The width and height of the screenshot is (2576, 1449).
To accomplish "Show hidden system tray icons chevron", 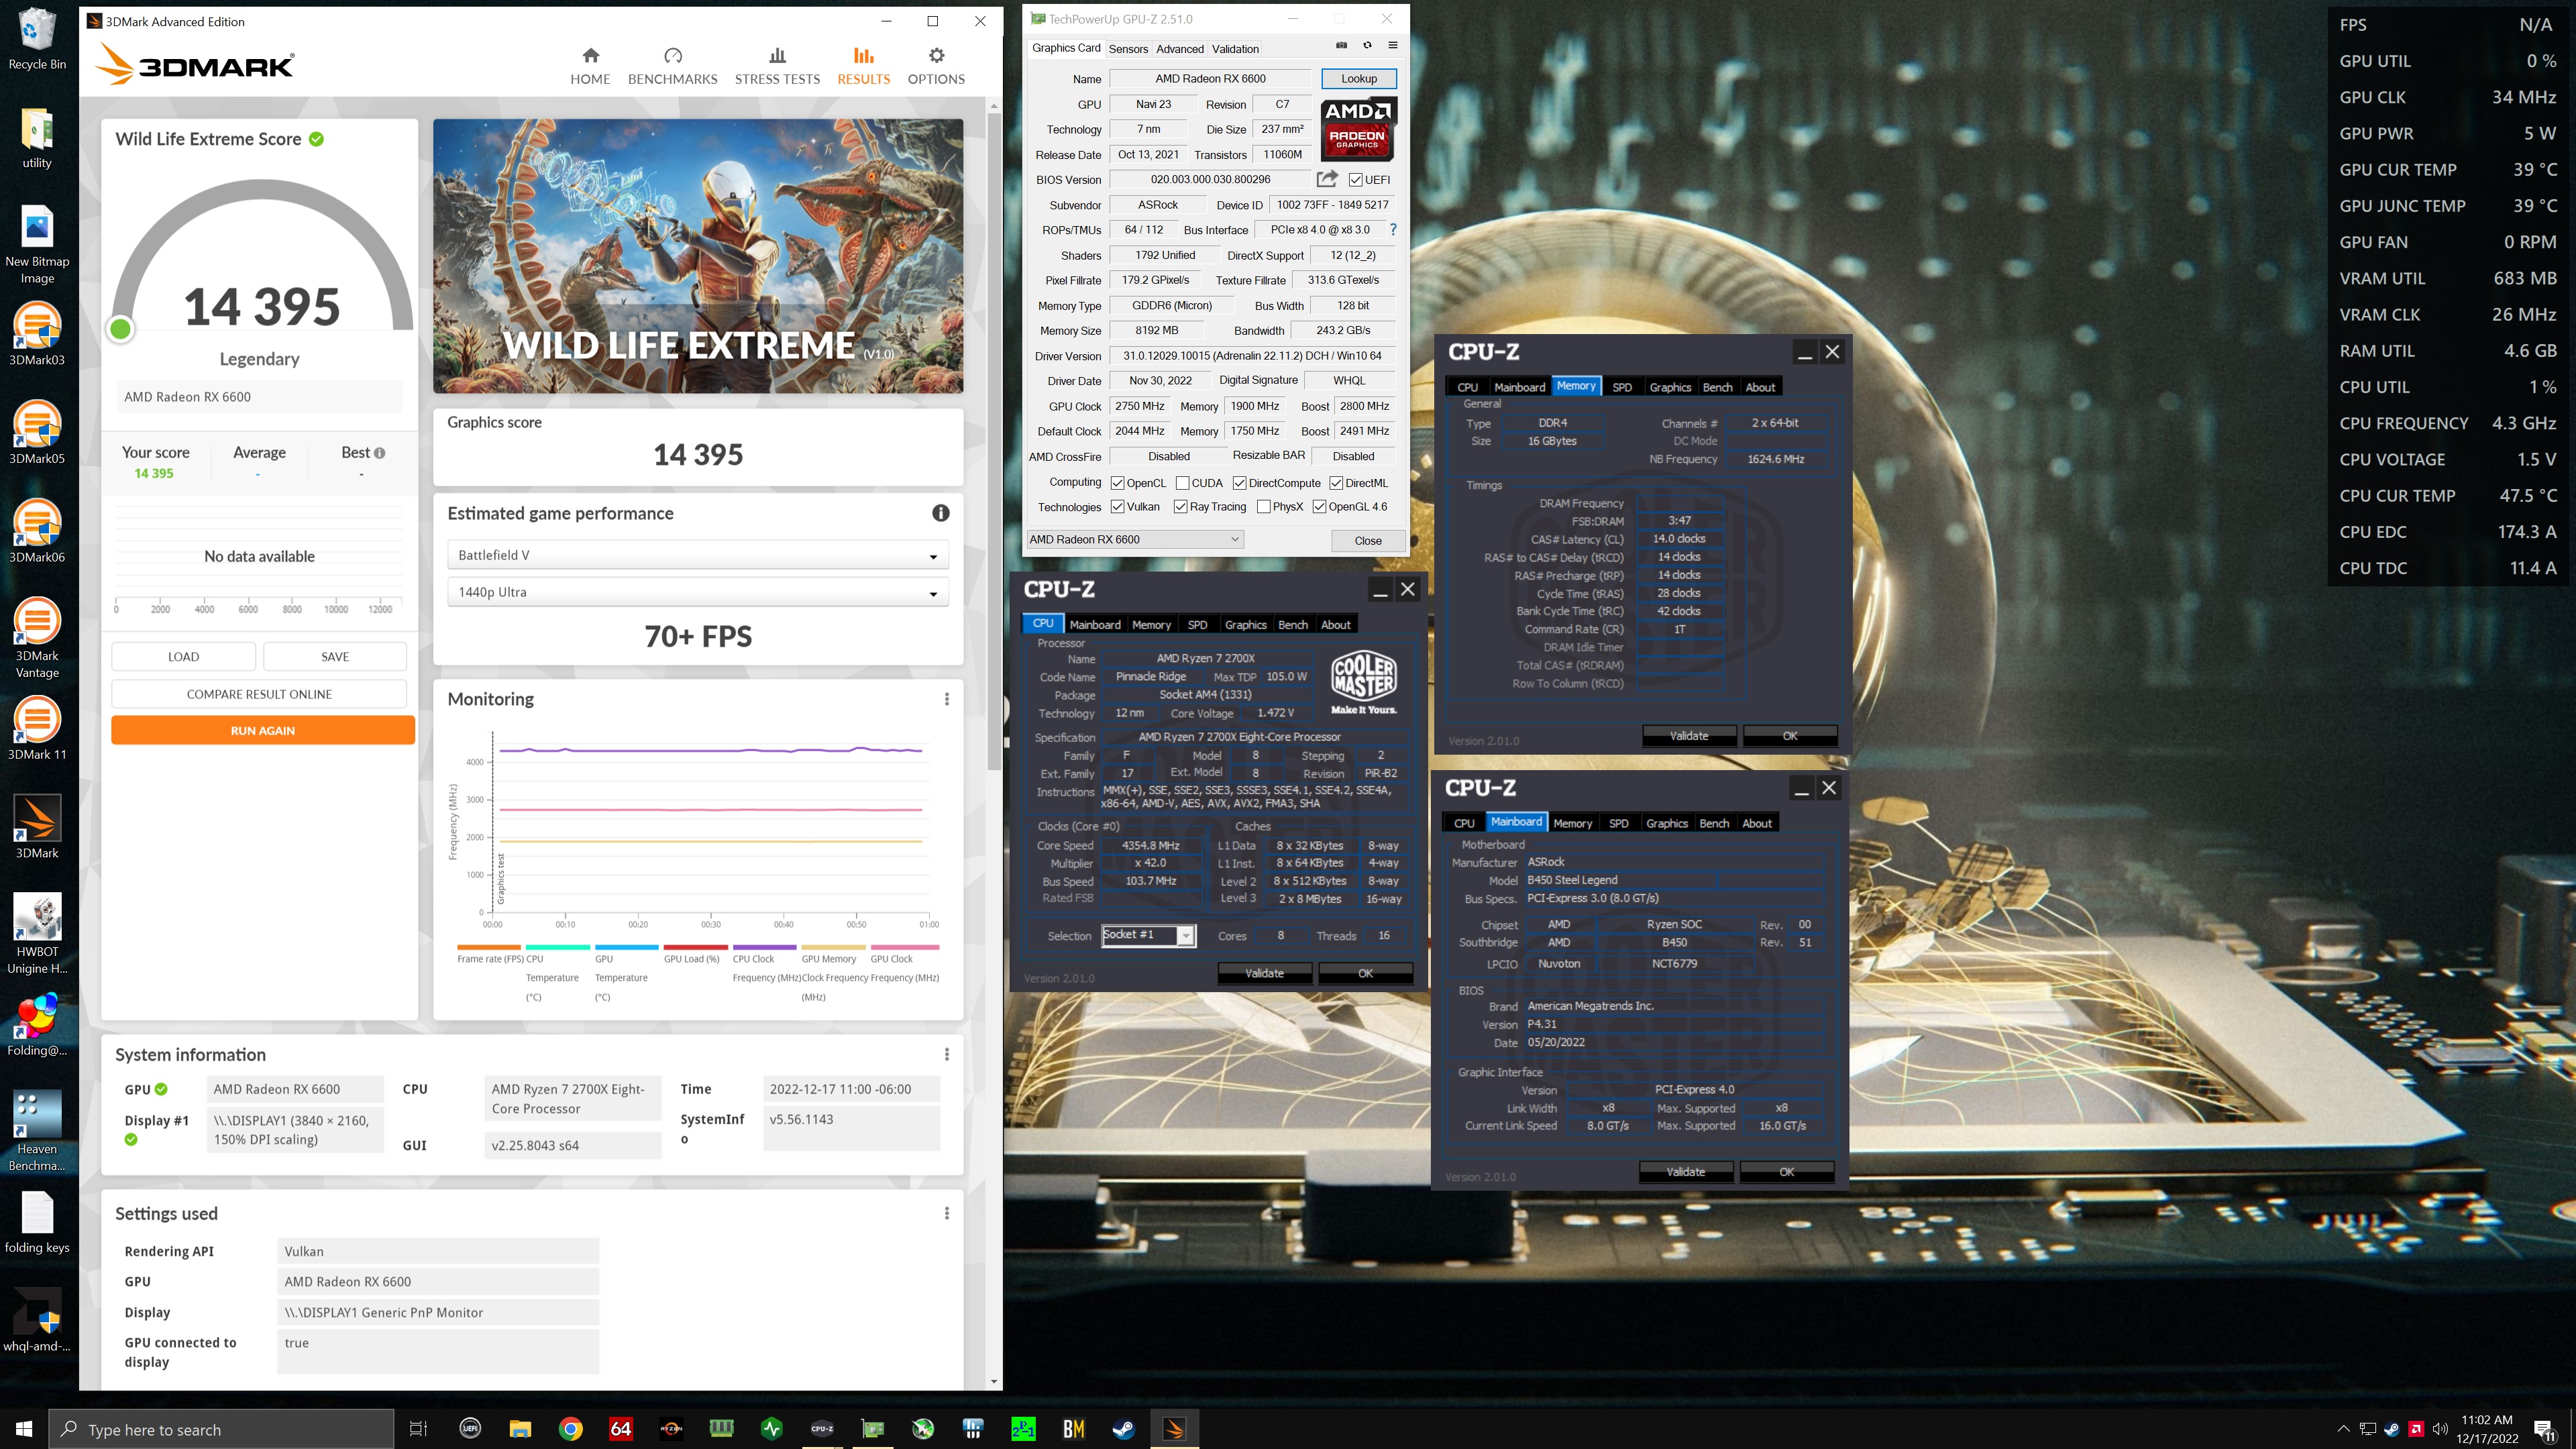I will (x=2343, y=1429).
